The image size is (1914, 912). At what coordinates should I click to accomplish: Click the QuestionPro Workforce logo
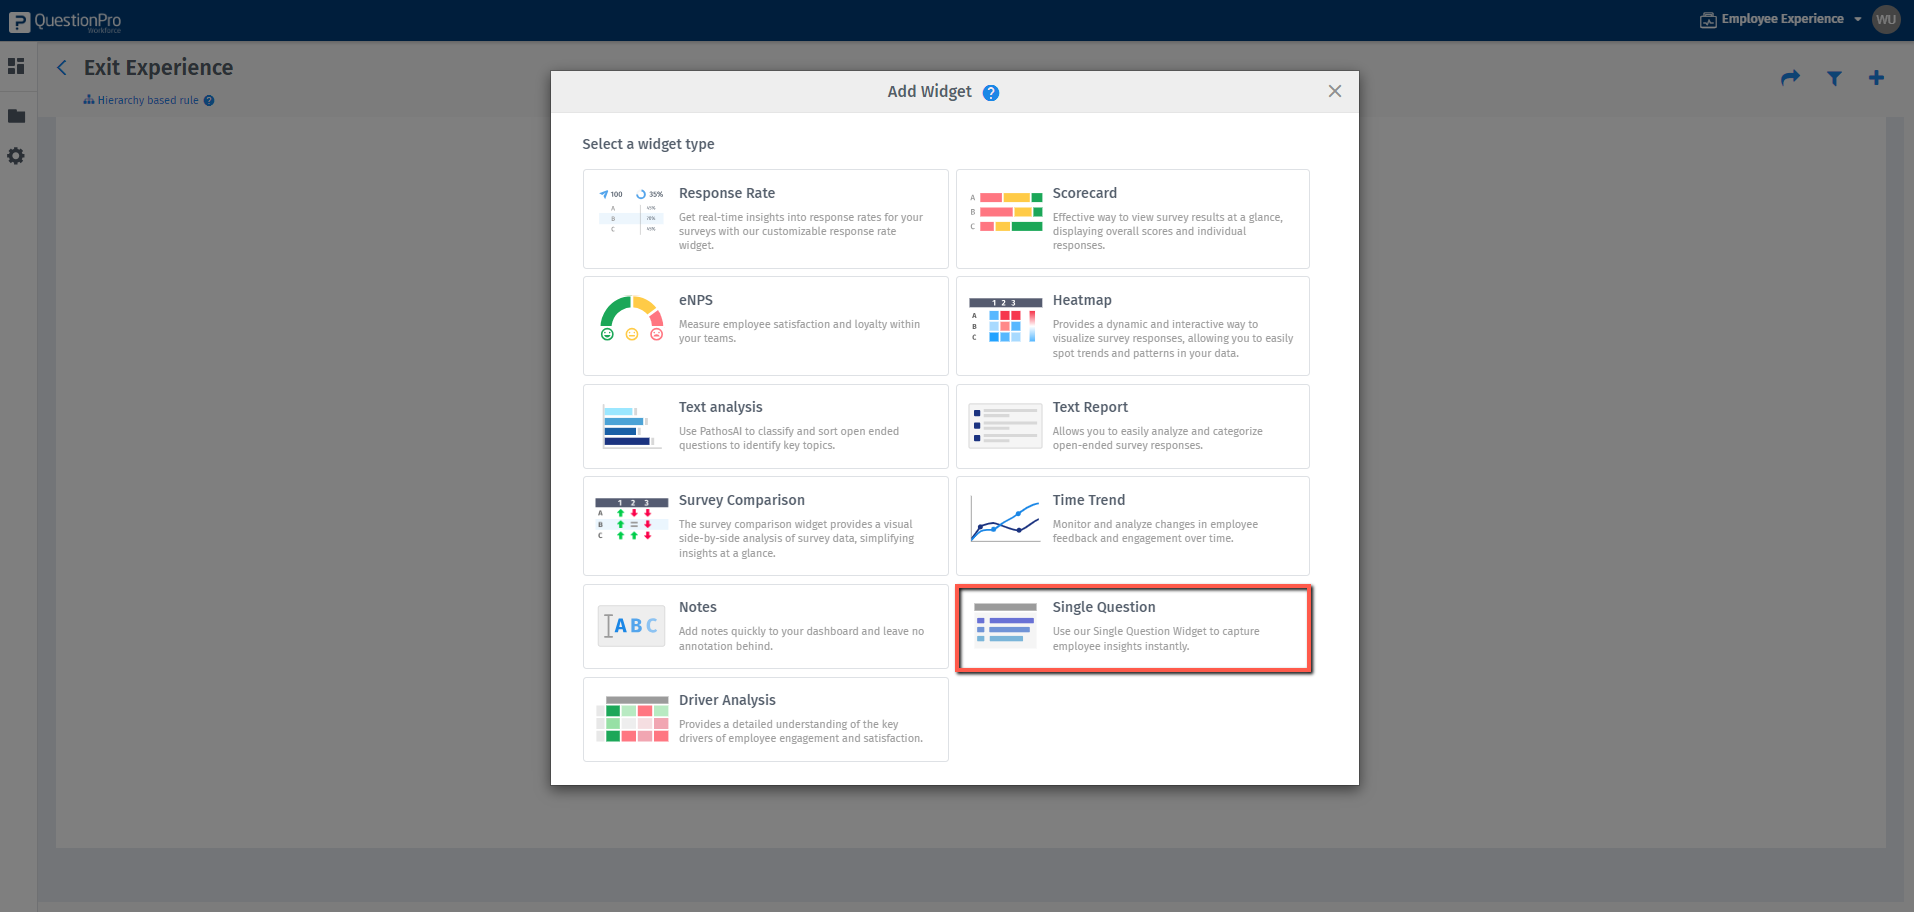[65, 21]
